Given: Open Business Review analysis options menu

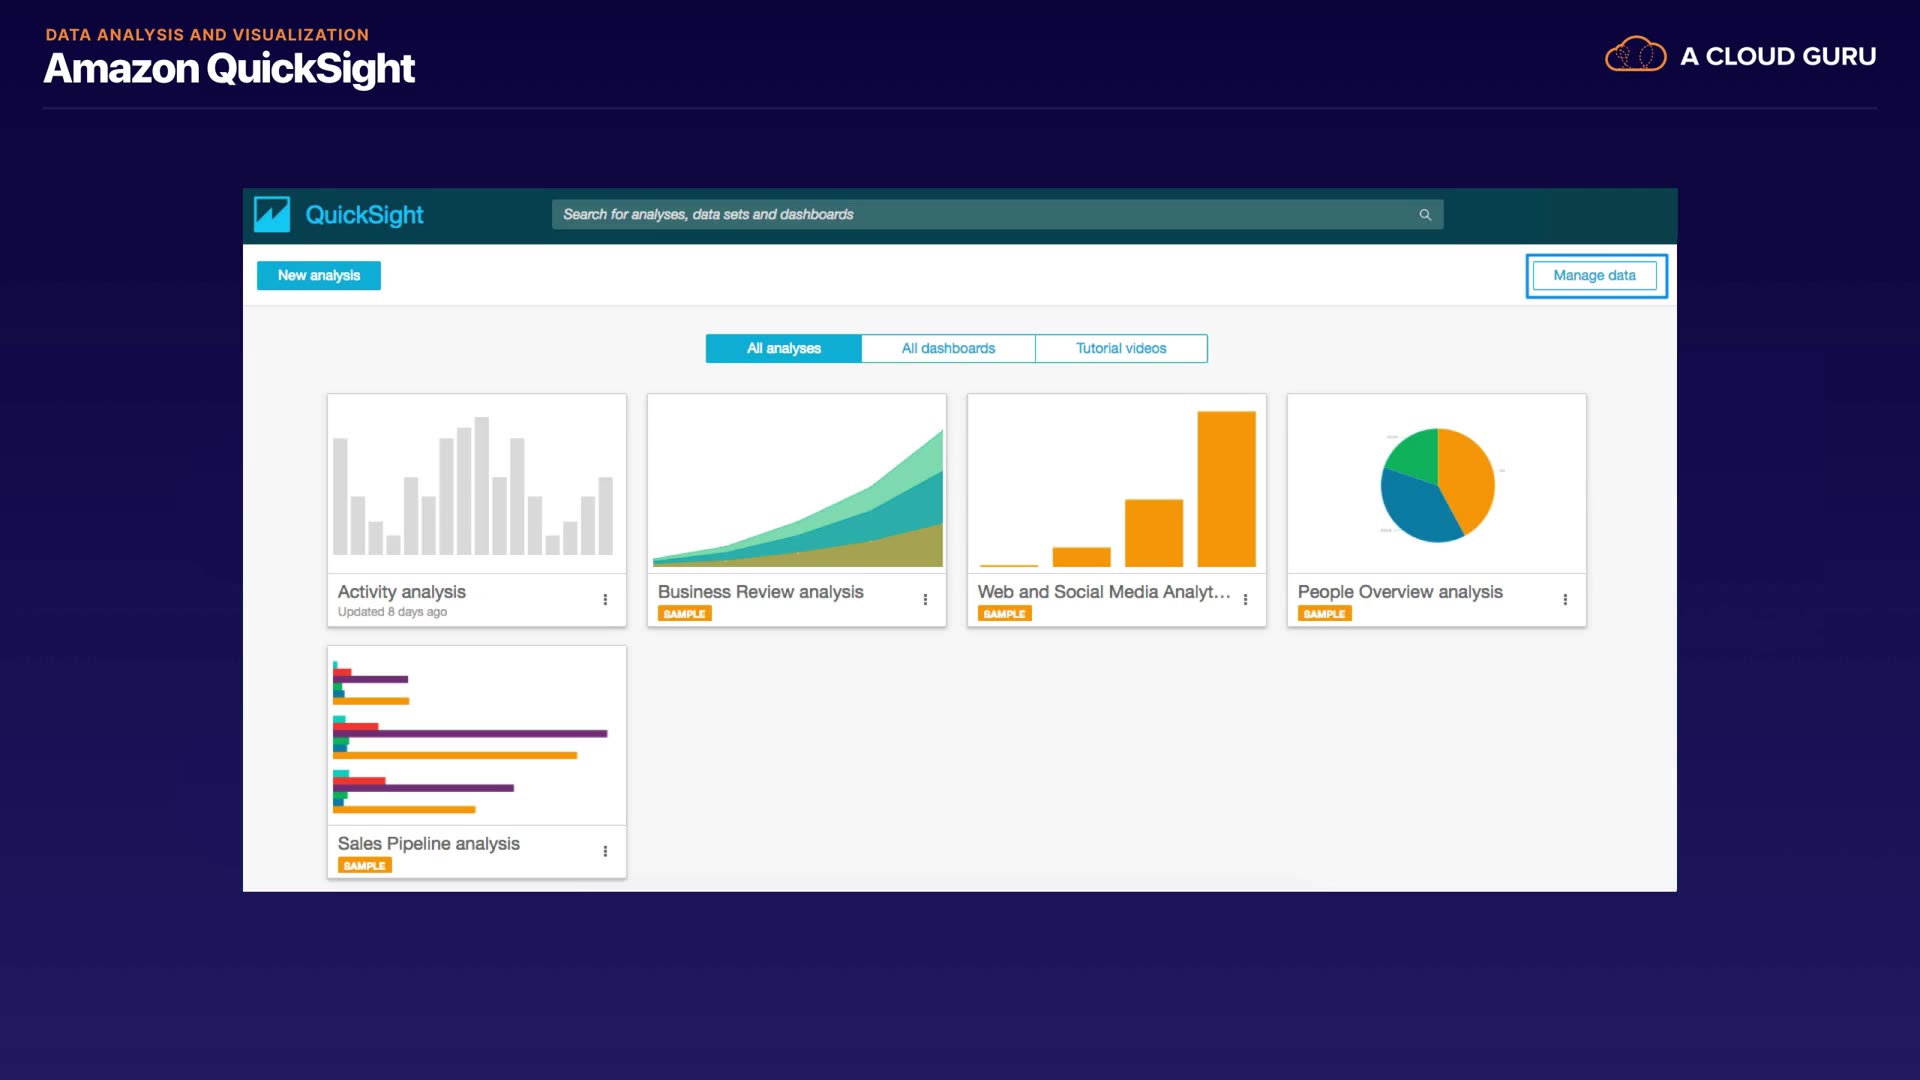Looking at the screenshot, I should pyautogui.click(x=925, y=600).
